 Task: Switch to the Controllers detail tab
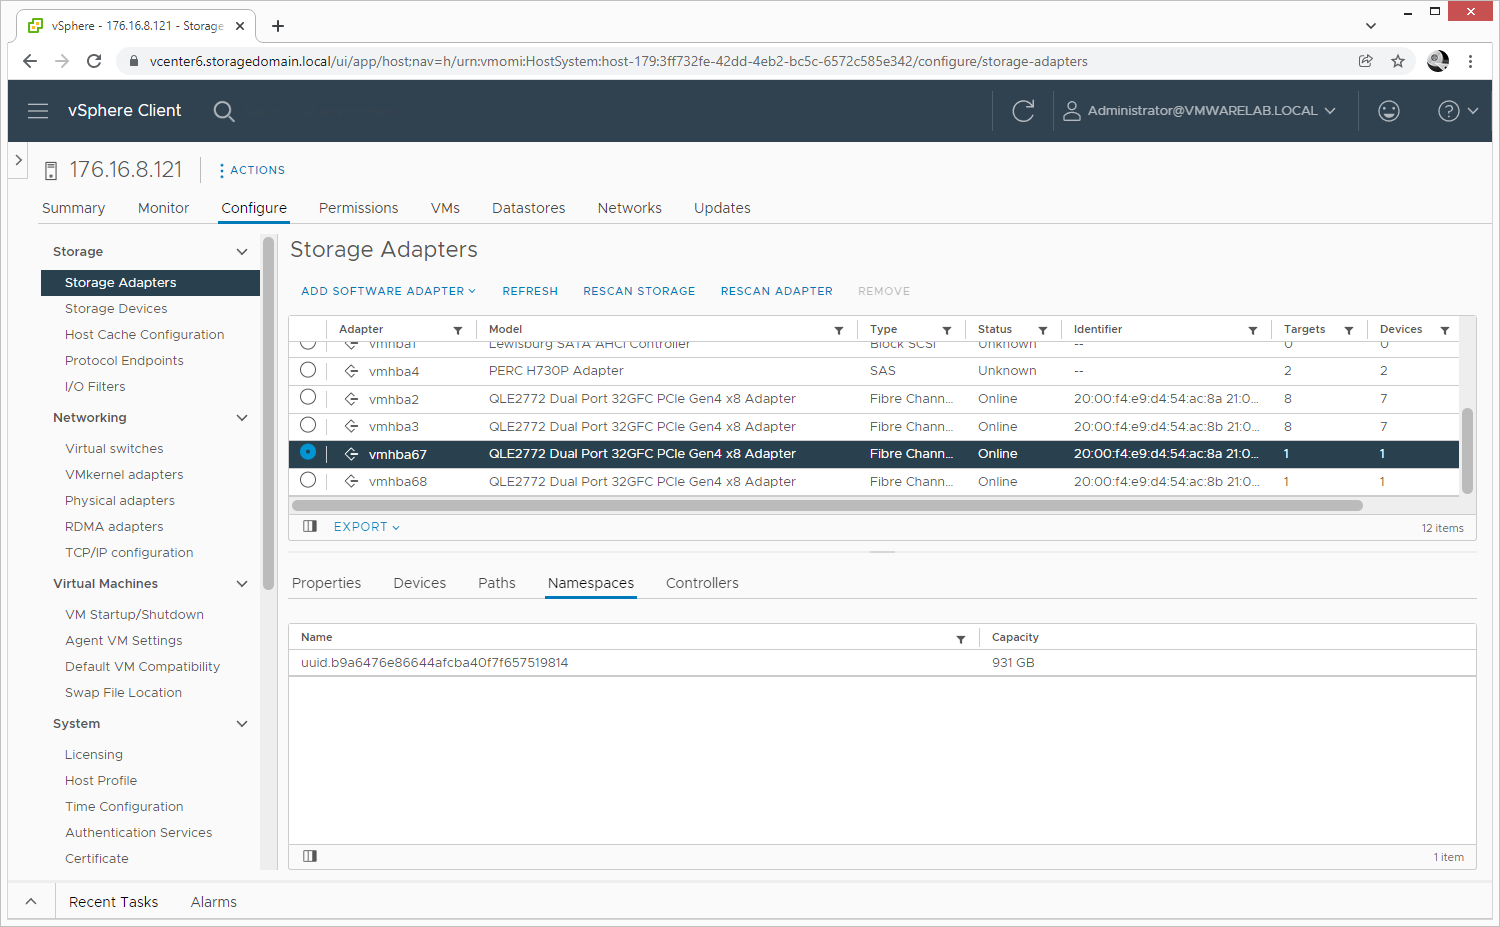coord(702,583)
